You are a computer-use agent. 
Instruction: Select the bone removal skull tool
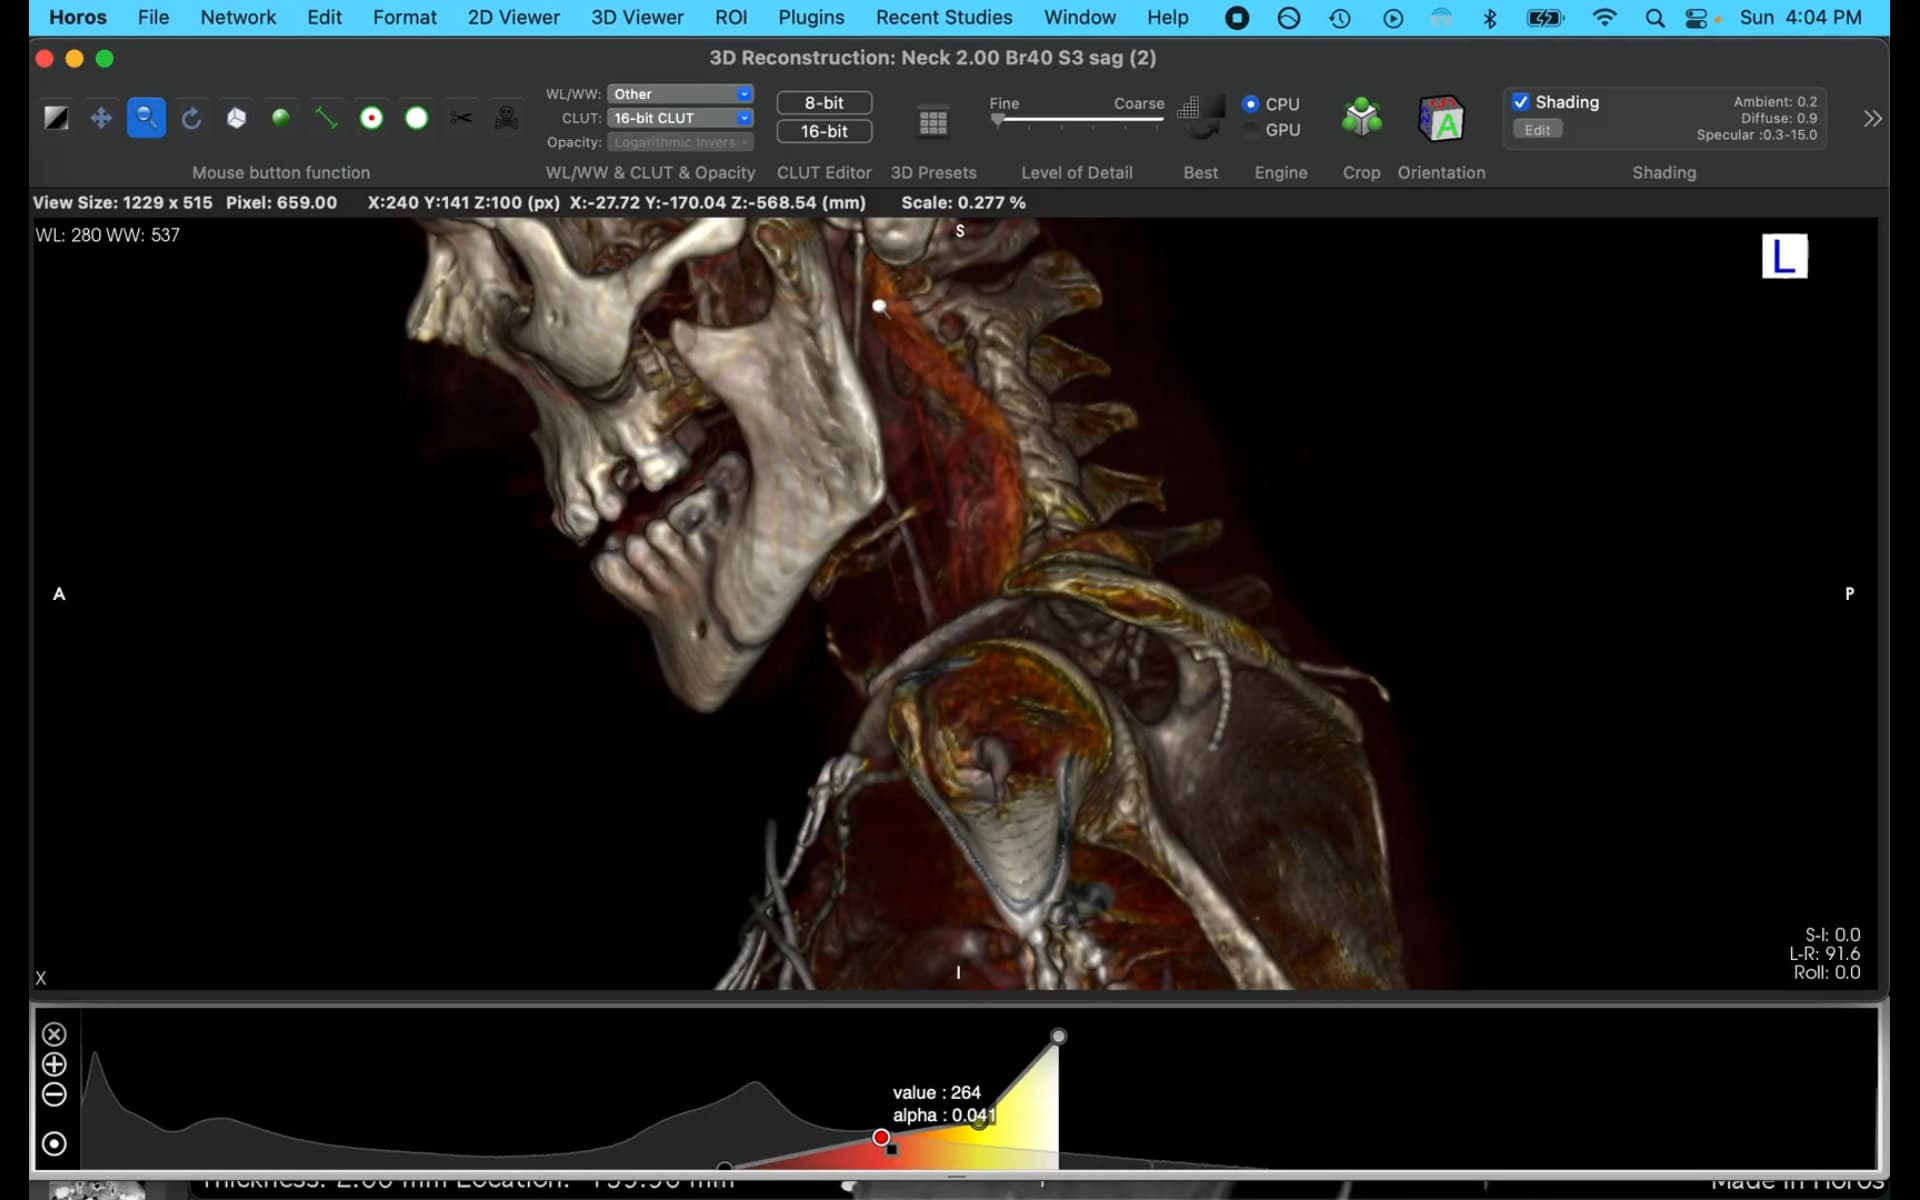pyautogui.click(x=507, y=118)
